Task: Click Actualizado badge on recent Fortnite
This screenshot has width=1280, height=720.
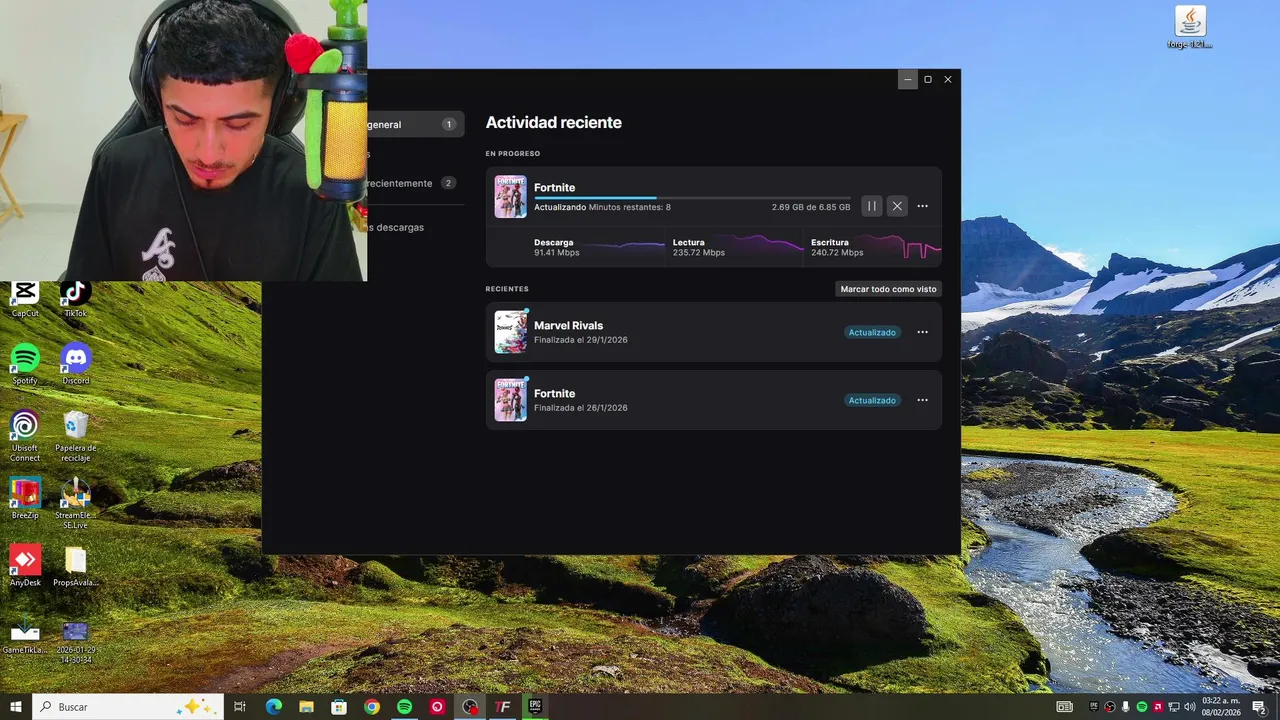Action: tap(872, 400)
